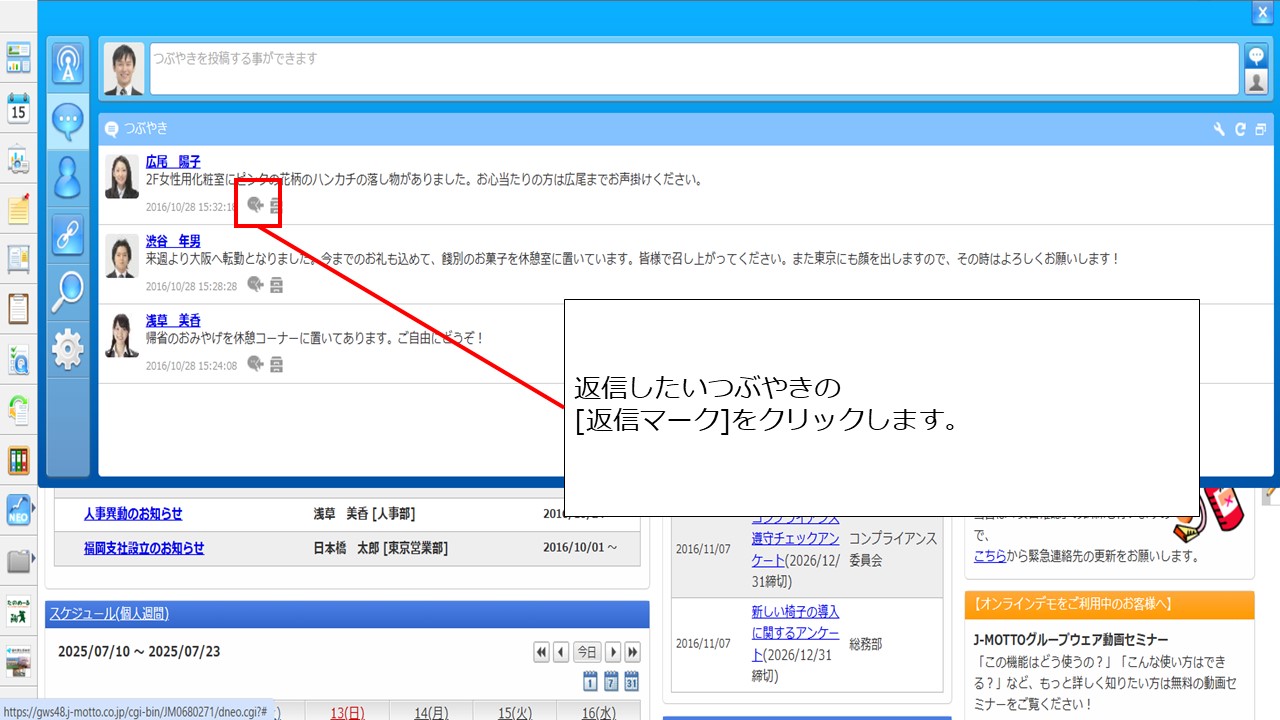Viewport: 1280px width, 720px height.
Task: Click the archive icon on 渋谷 年男's post
Action: tap(276, 285)
